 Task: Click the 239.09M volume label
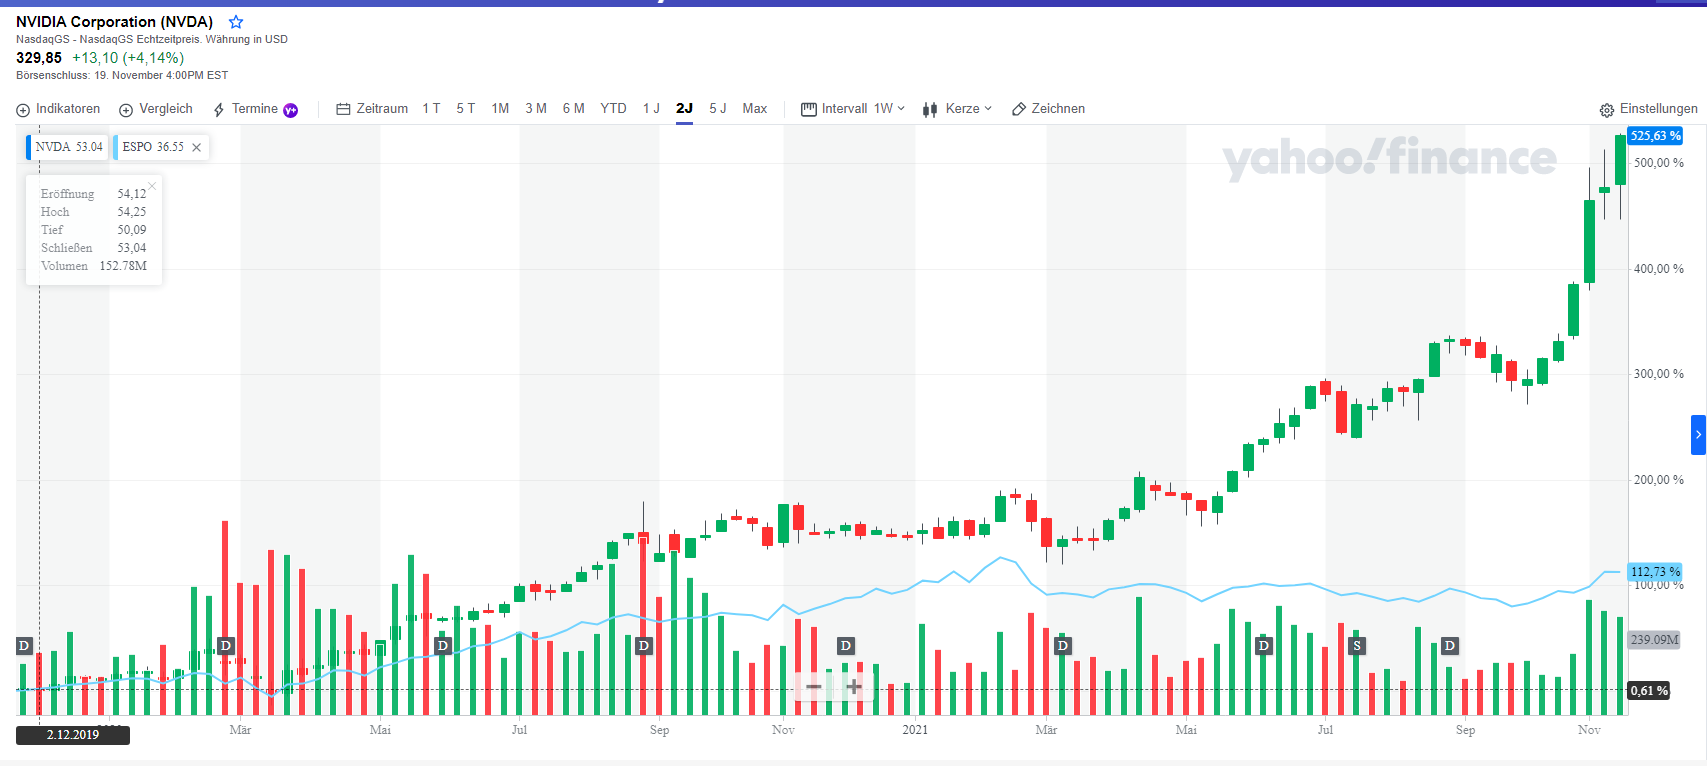point(1654,640)
